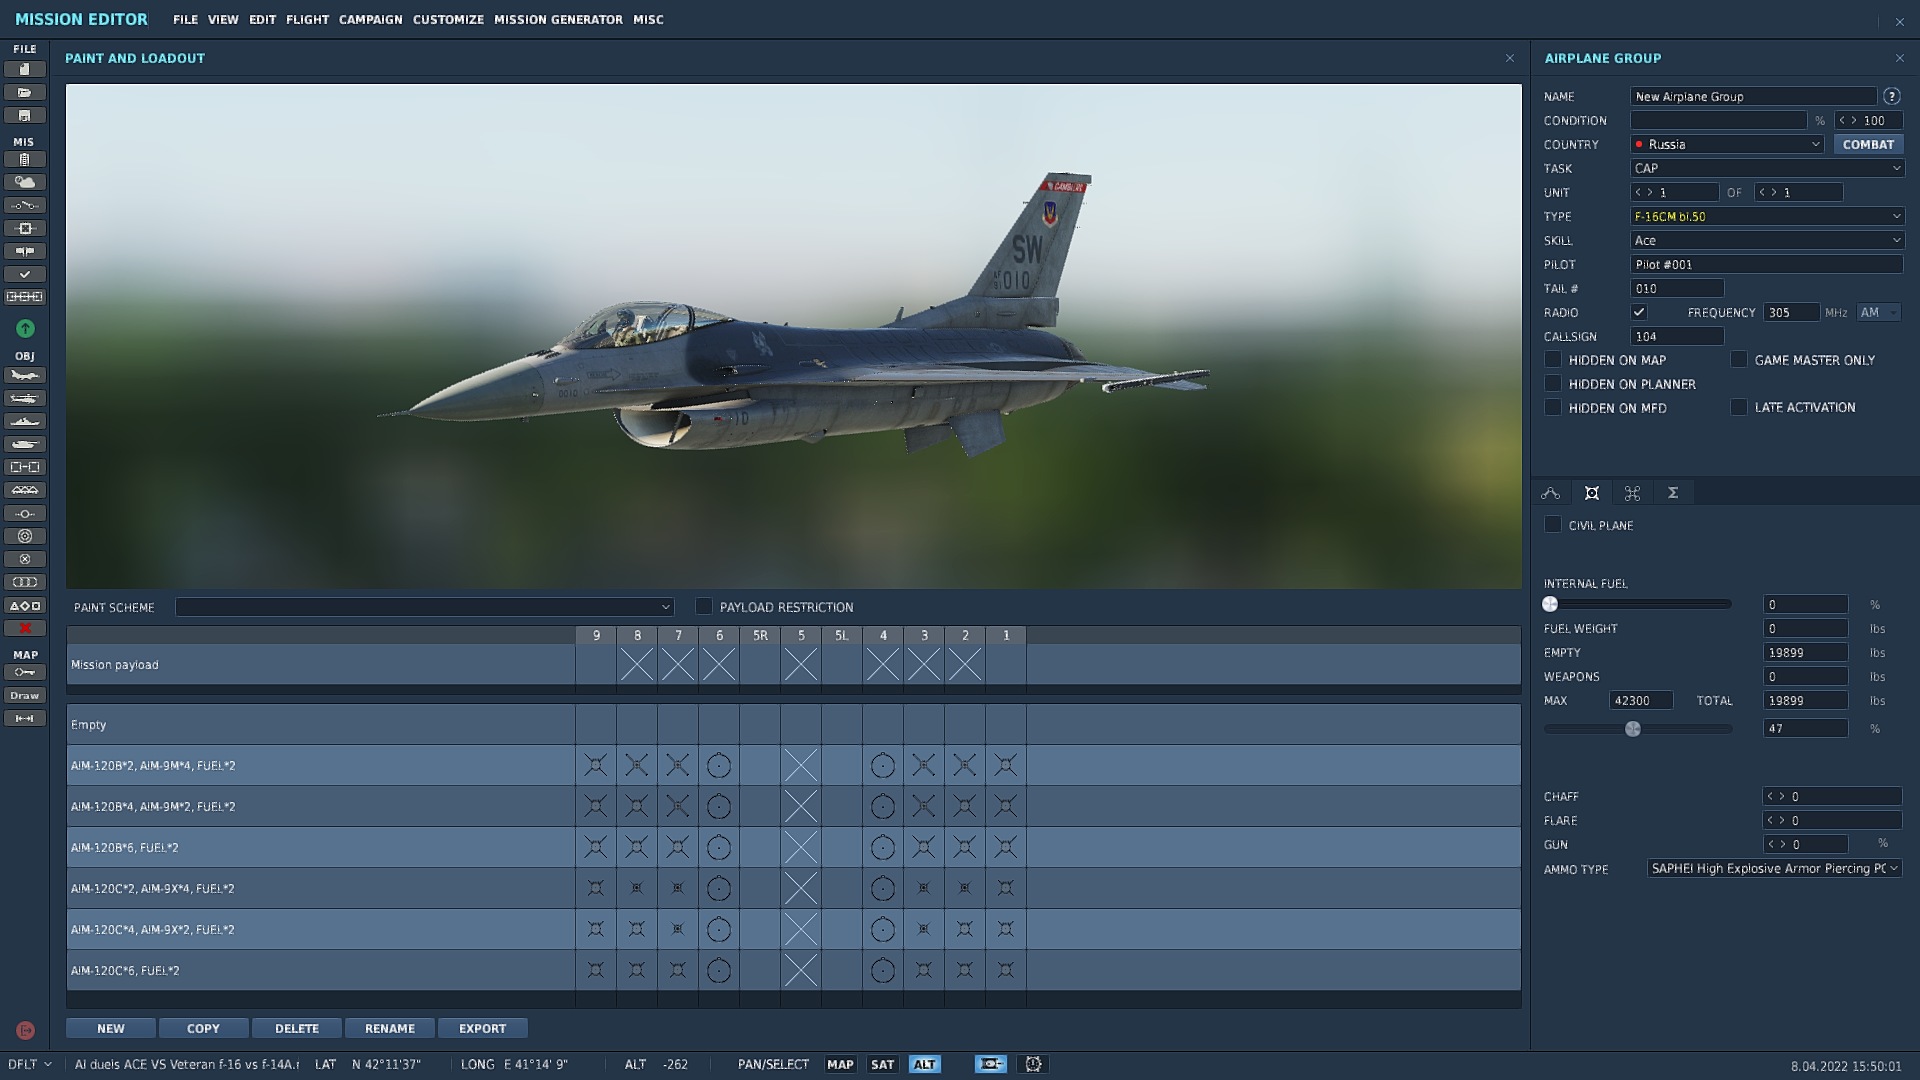This screenshot has width=1920, height=1080.
Task: Uncheck the Radio checkbox
Action: click(1639, 312)
